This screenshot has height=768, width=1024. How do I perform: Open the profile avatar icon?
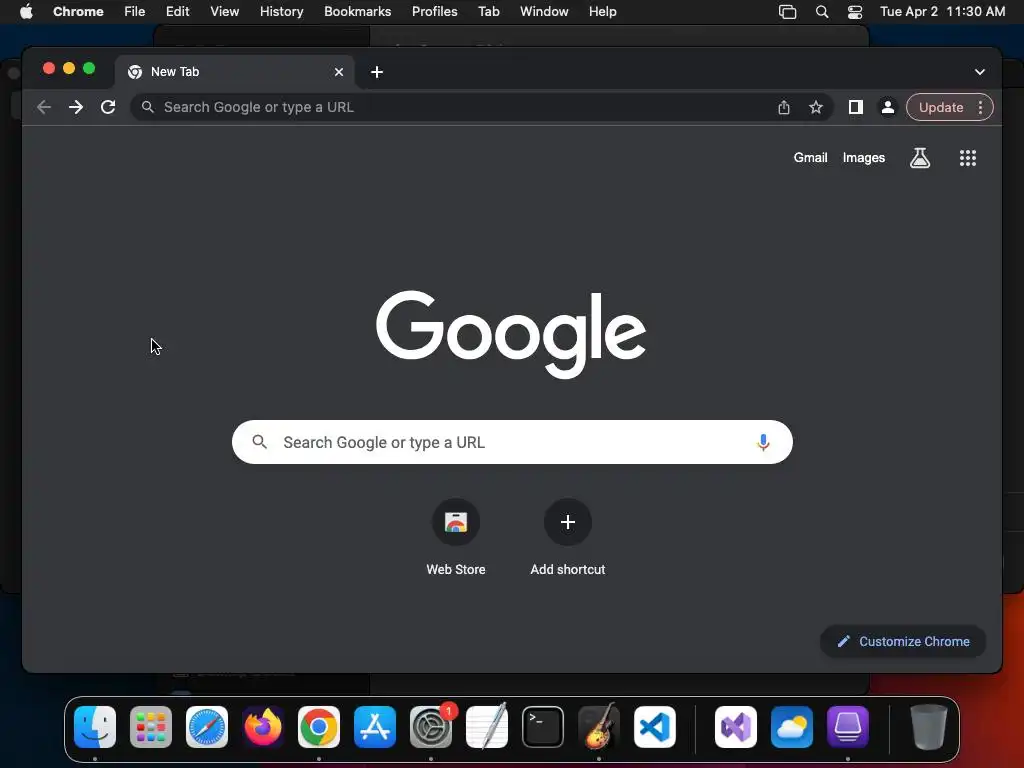pos(888,107)
